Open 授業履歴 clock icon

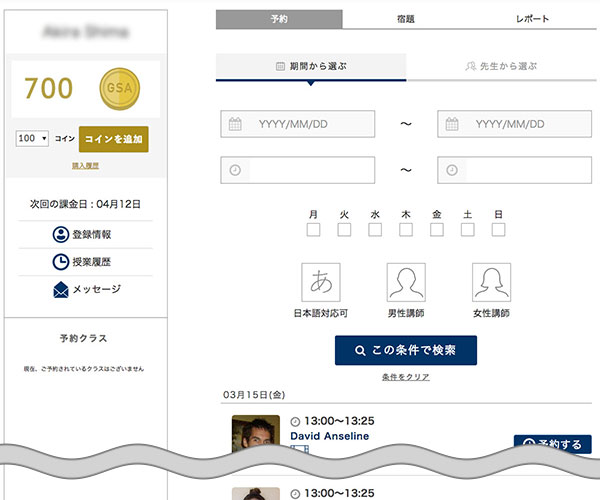(x=59, y=262)
